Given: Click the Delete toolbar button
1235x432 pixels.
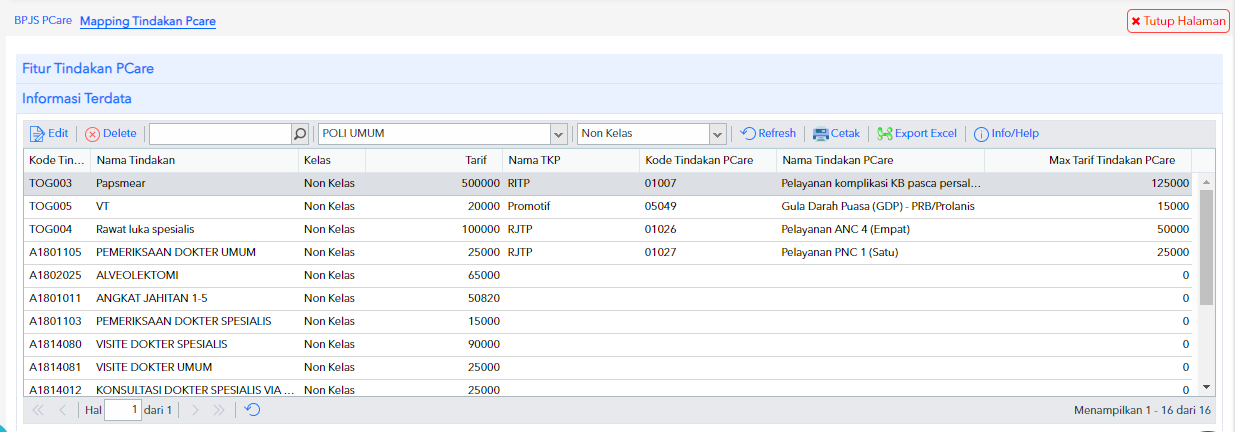Looking at the screenshot, I should click(111, 134).
